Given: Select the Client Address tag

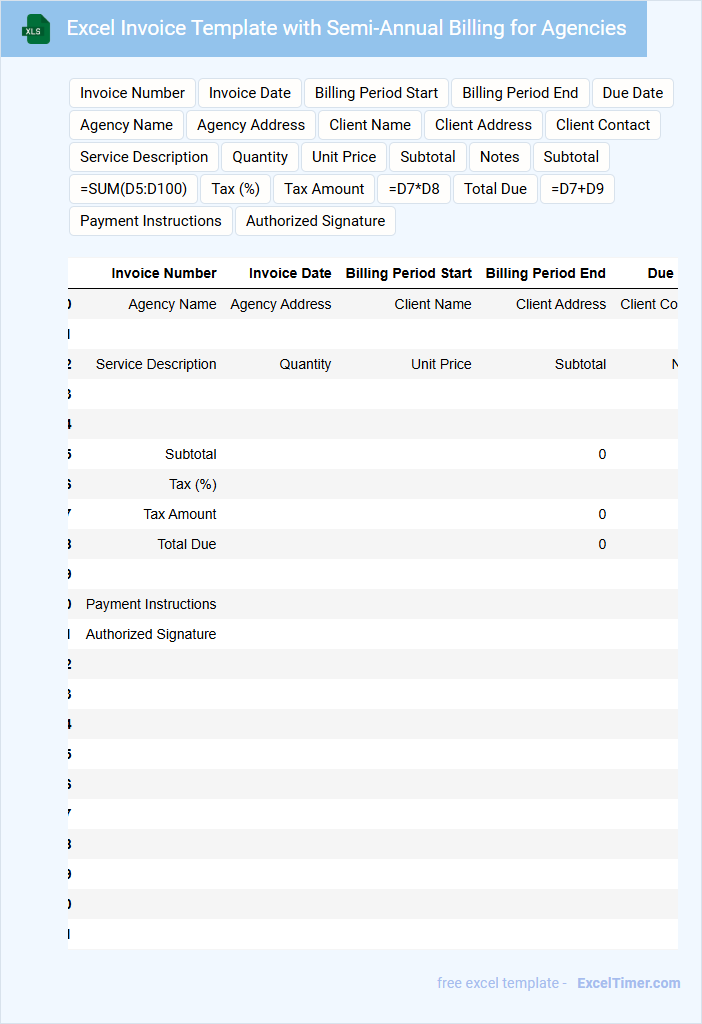Looking at the screenshot, I should click(483, 125).
